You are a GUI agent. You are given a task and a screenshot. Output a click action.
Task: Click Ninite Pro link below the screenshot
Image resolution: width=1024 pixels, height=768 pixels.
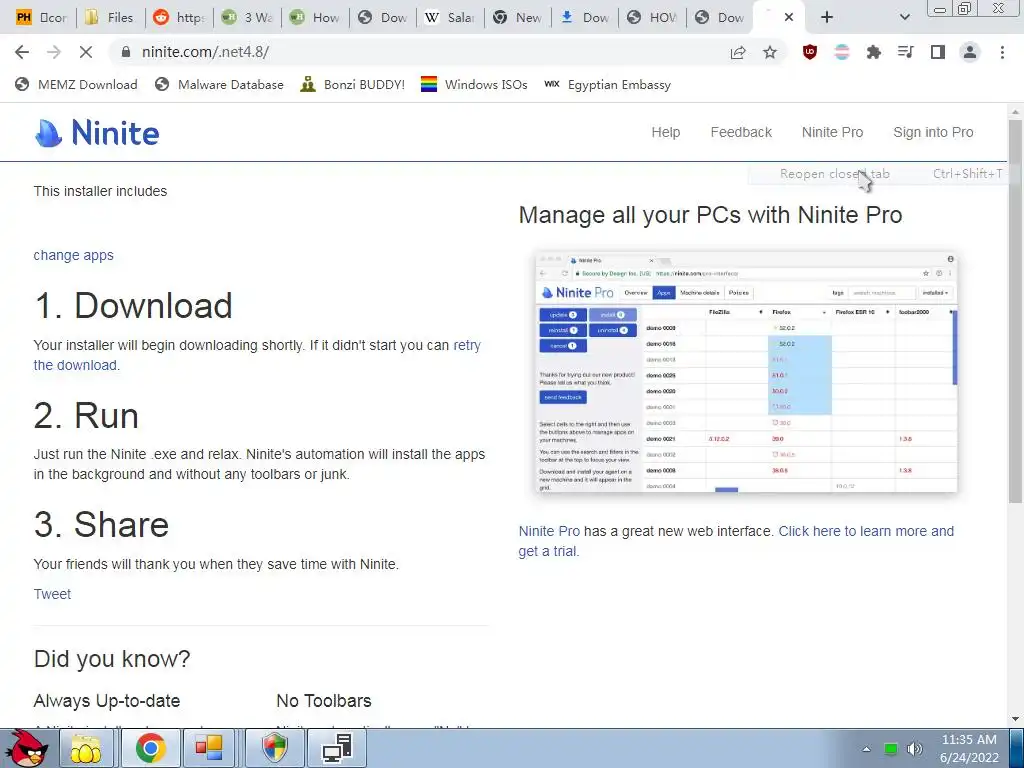[549, 532]
